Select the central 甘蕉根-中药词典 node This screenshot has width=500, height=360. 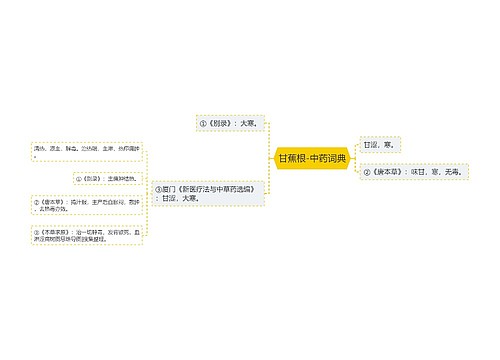(312, 158)
